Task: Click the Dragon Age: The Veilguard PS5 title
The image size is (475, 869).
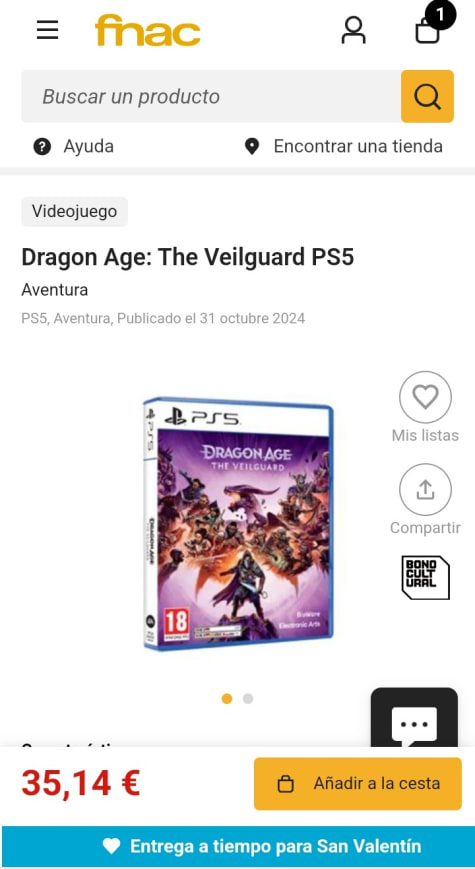Action: pos(187,258)
